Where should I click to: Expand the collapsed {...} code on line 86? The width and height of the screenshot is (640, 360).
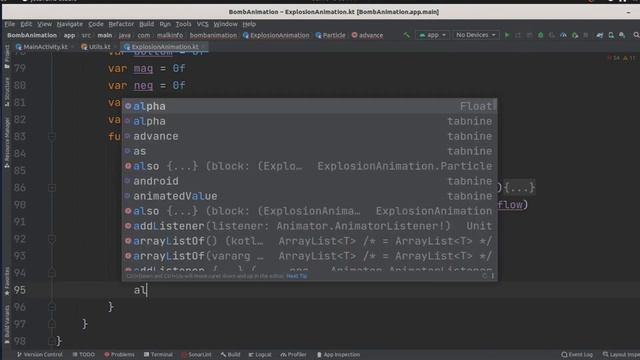(519, 188)
